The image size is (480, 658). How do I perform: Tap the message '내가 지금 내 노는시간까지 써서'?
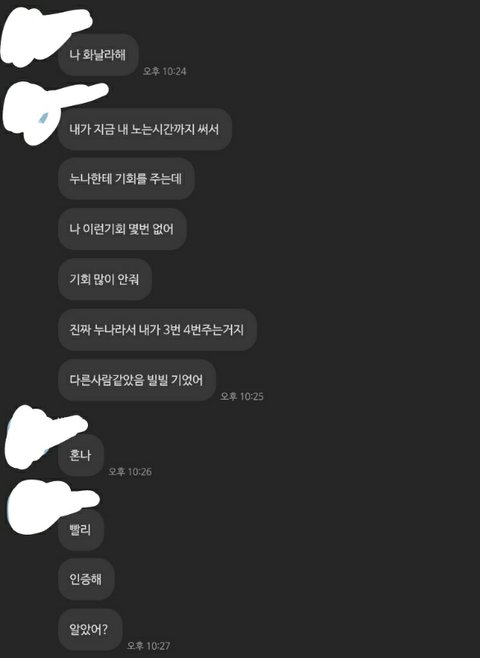(145, 129)
